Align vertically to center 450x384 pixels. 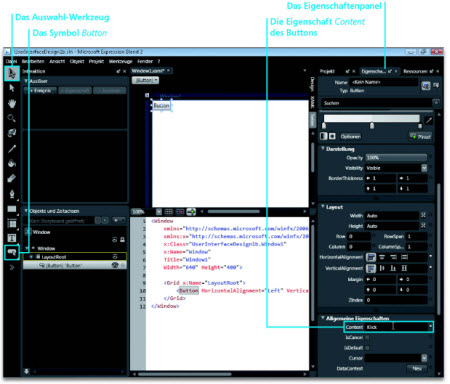click(x=382, y=268)
